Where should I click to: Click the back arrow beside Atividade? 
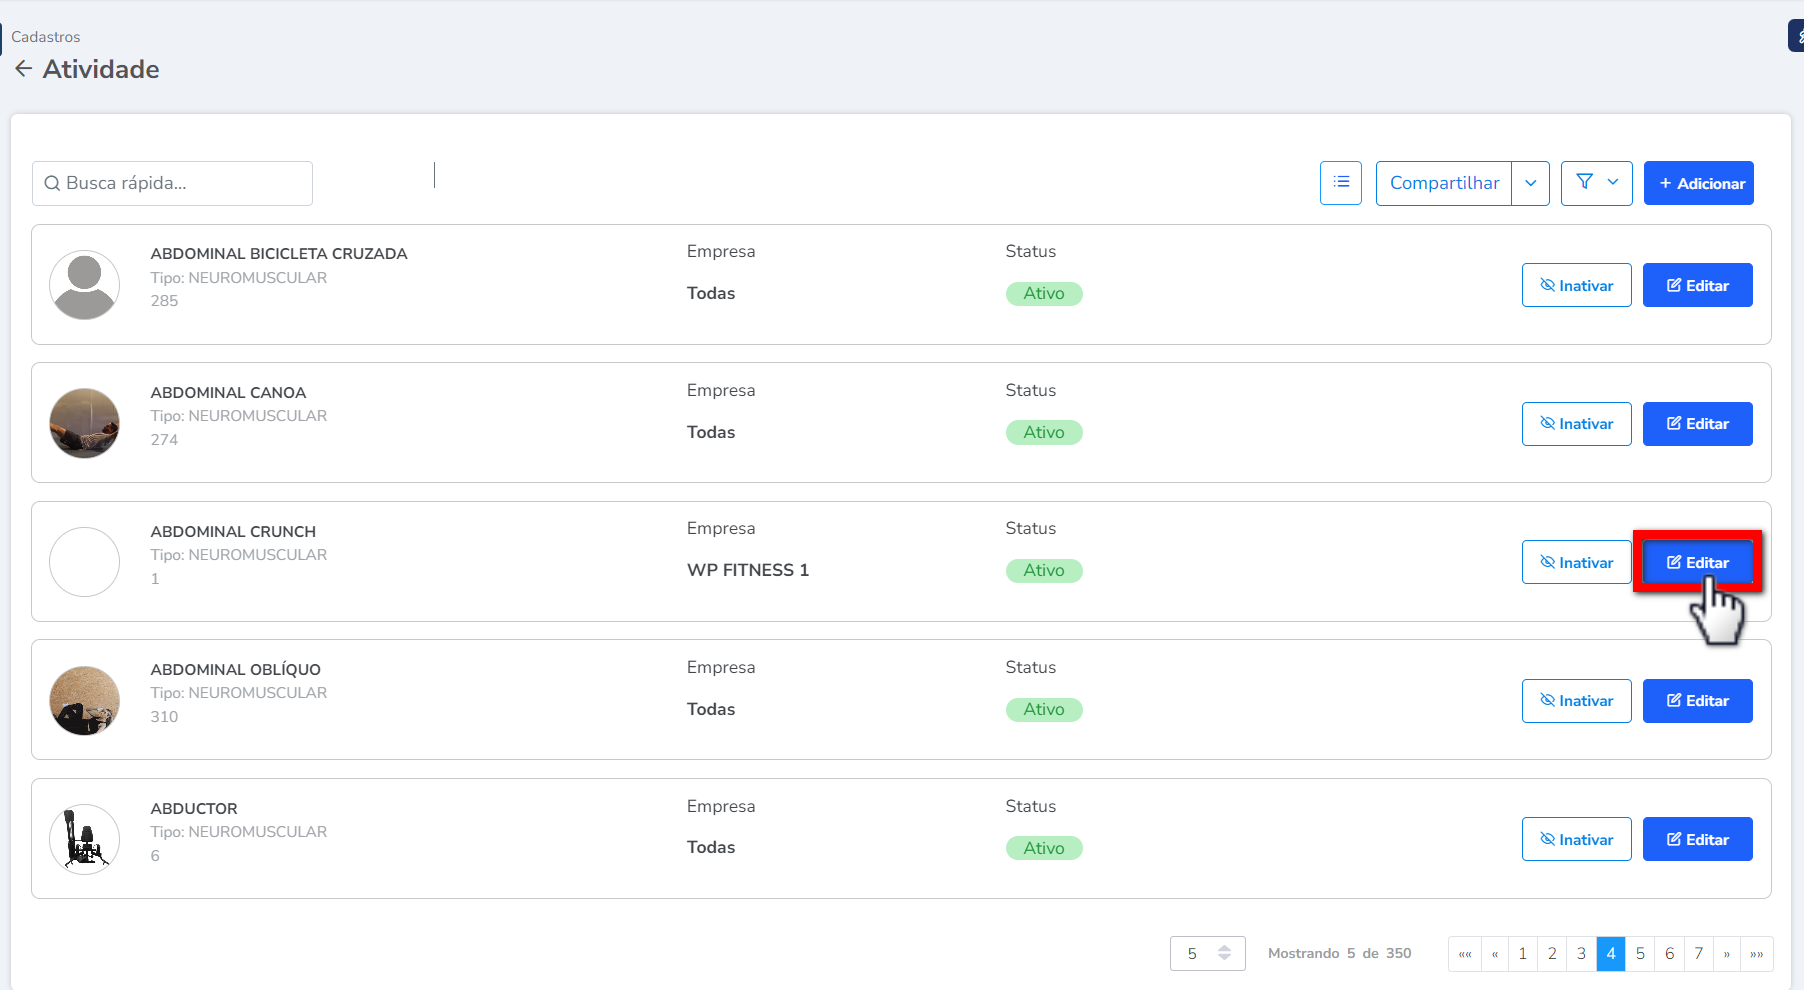click(x=23, y=69)
